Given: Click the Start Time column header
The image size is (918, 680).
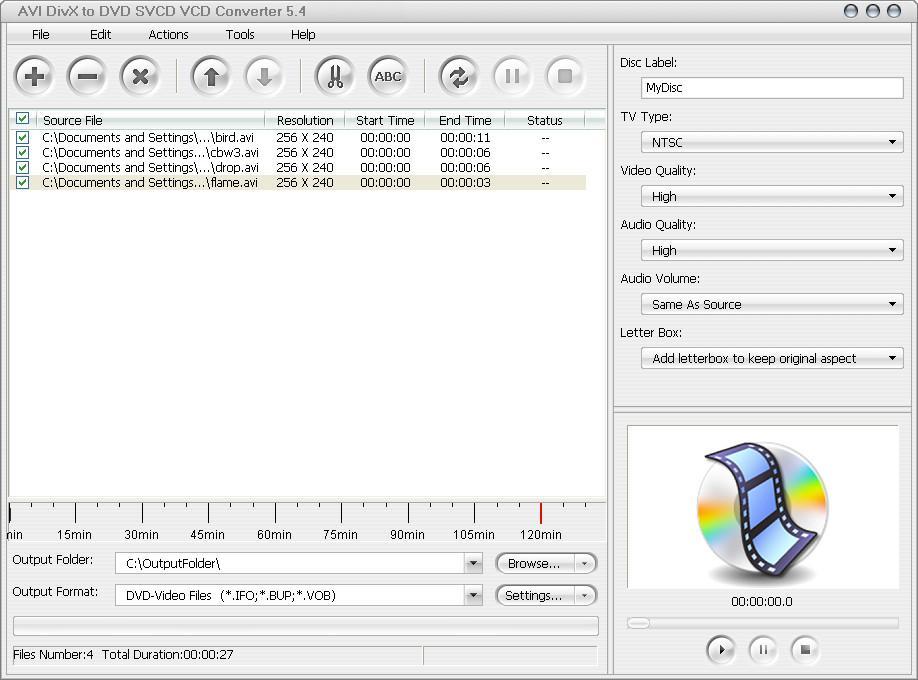Looking at the screenshot, I should (x=385, y=120).
